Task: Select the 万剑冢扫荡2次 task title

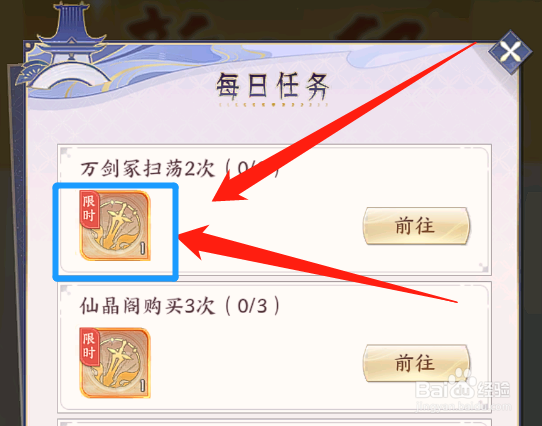Action: pyautogui.click(x=148, y=169)
